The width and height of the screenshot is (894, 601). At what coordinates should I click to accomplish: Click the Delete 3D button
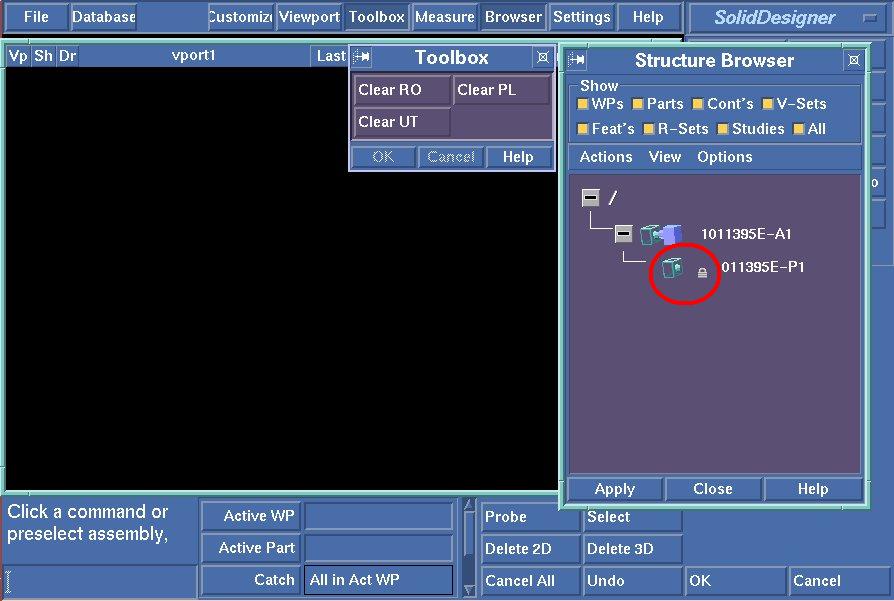tap(633, 549)
